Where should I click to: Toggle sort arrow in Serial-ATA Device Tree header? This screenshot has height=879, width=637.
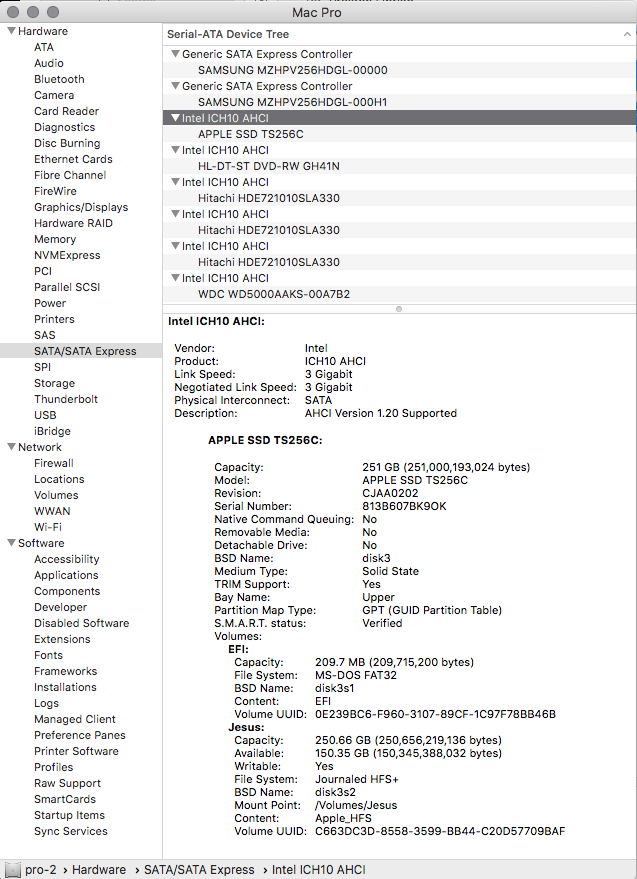tap(627, 34)
